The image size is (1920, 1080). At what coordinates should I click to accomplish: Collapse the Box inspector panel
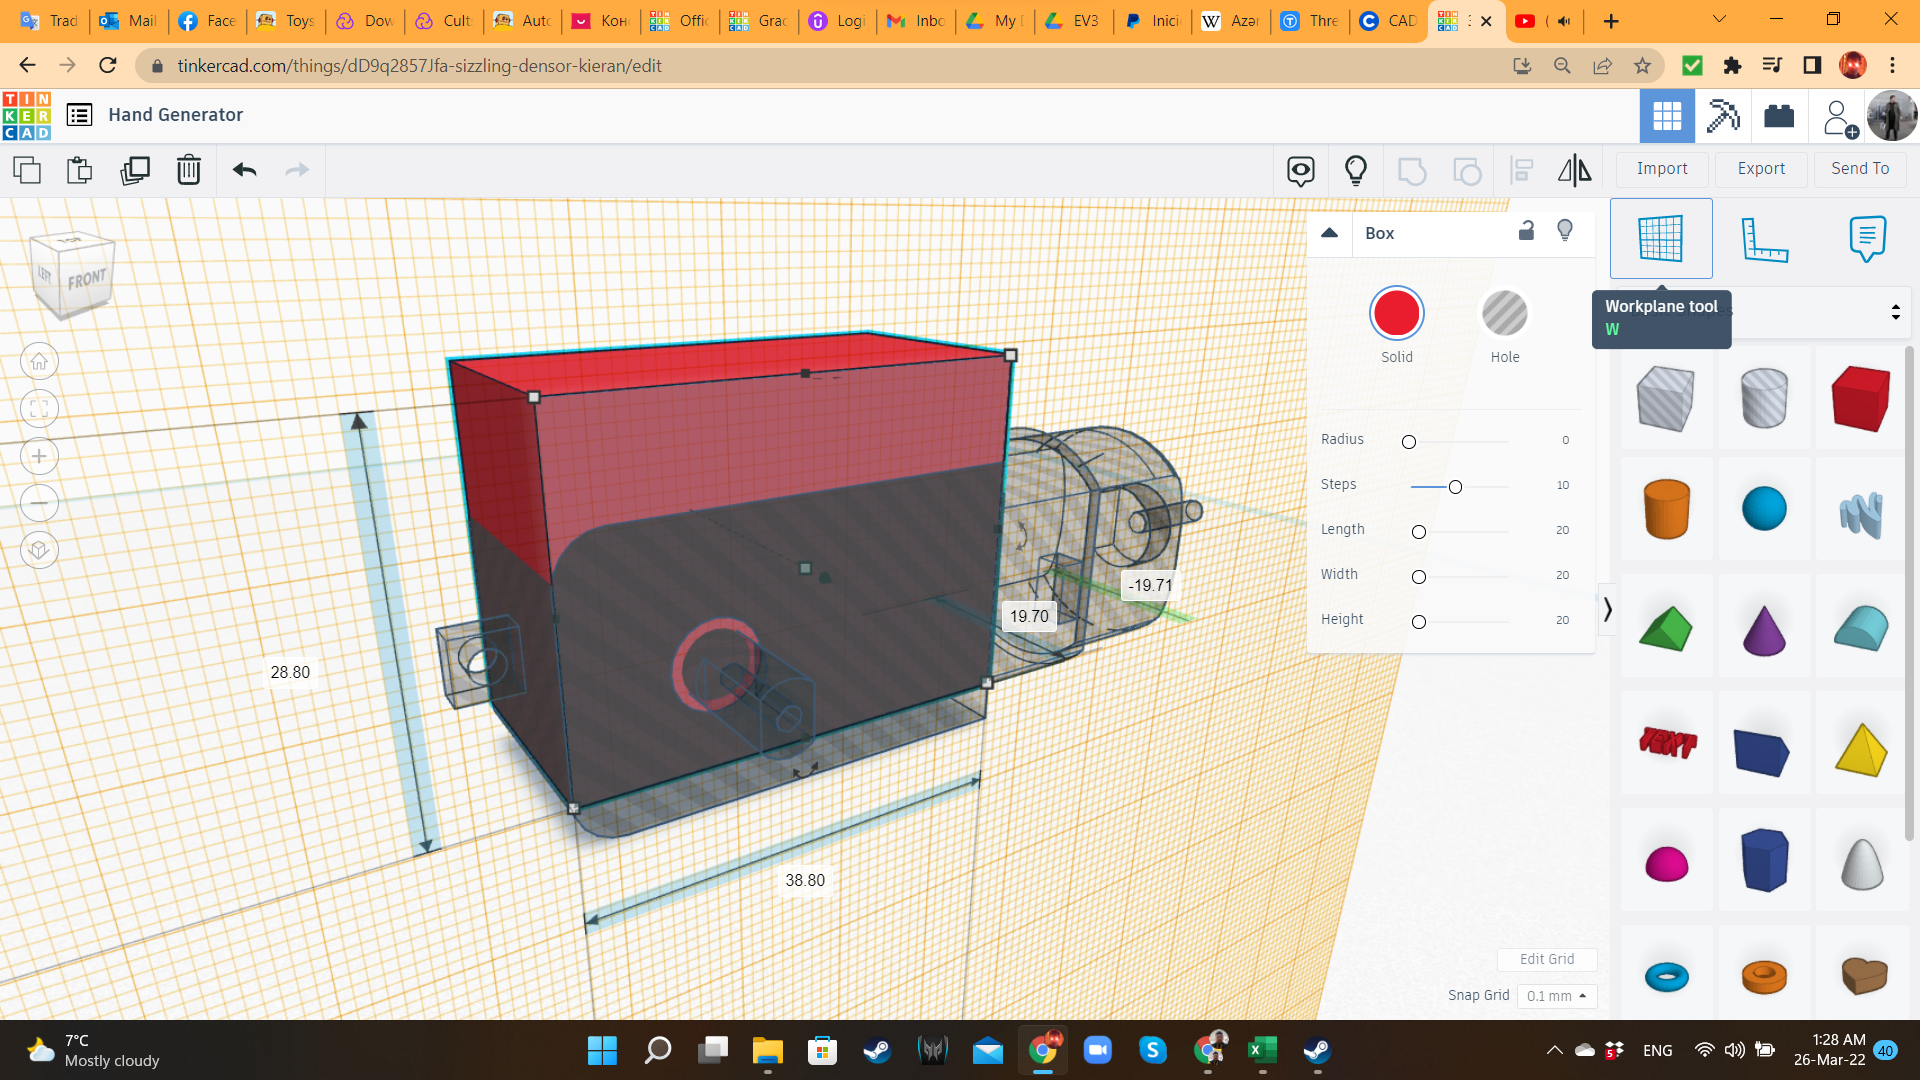pos(1329,233)
